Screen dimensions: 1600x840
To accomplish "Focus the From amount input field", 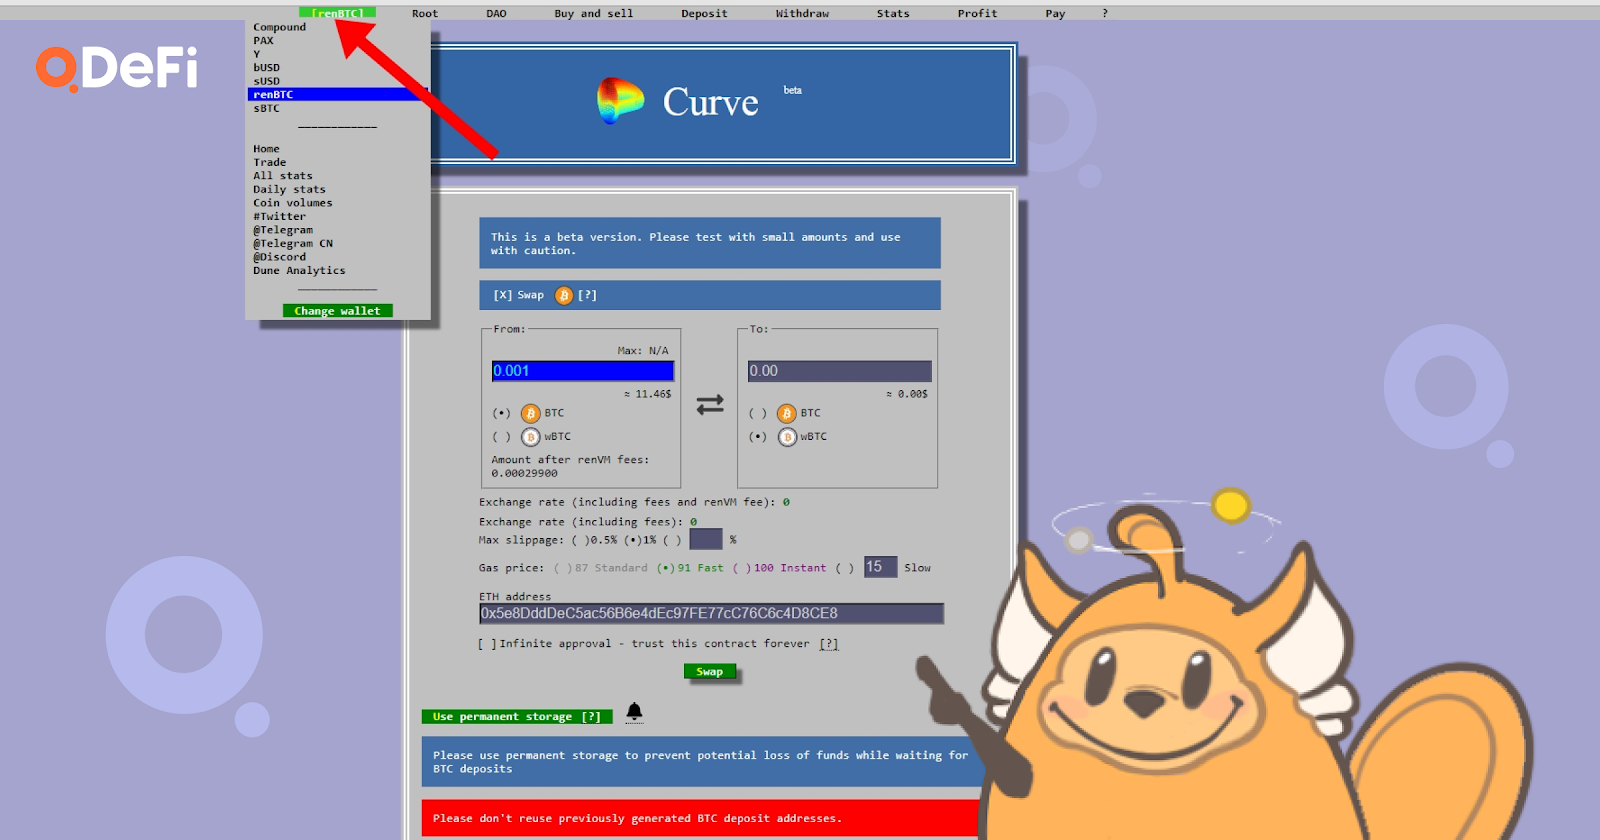I will pos(583,371).
